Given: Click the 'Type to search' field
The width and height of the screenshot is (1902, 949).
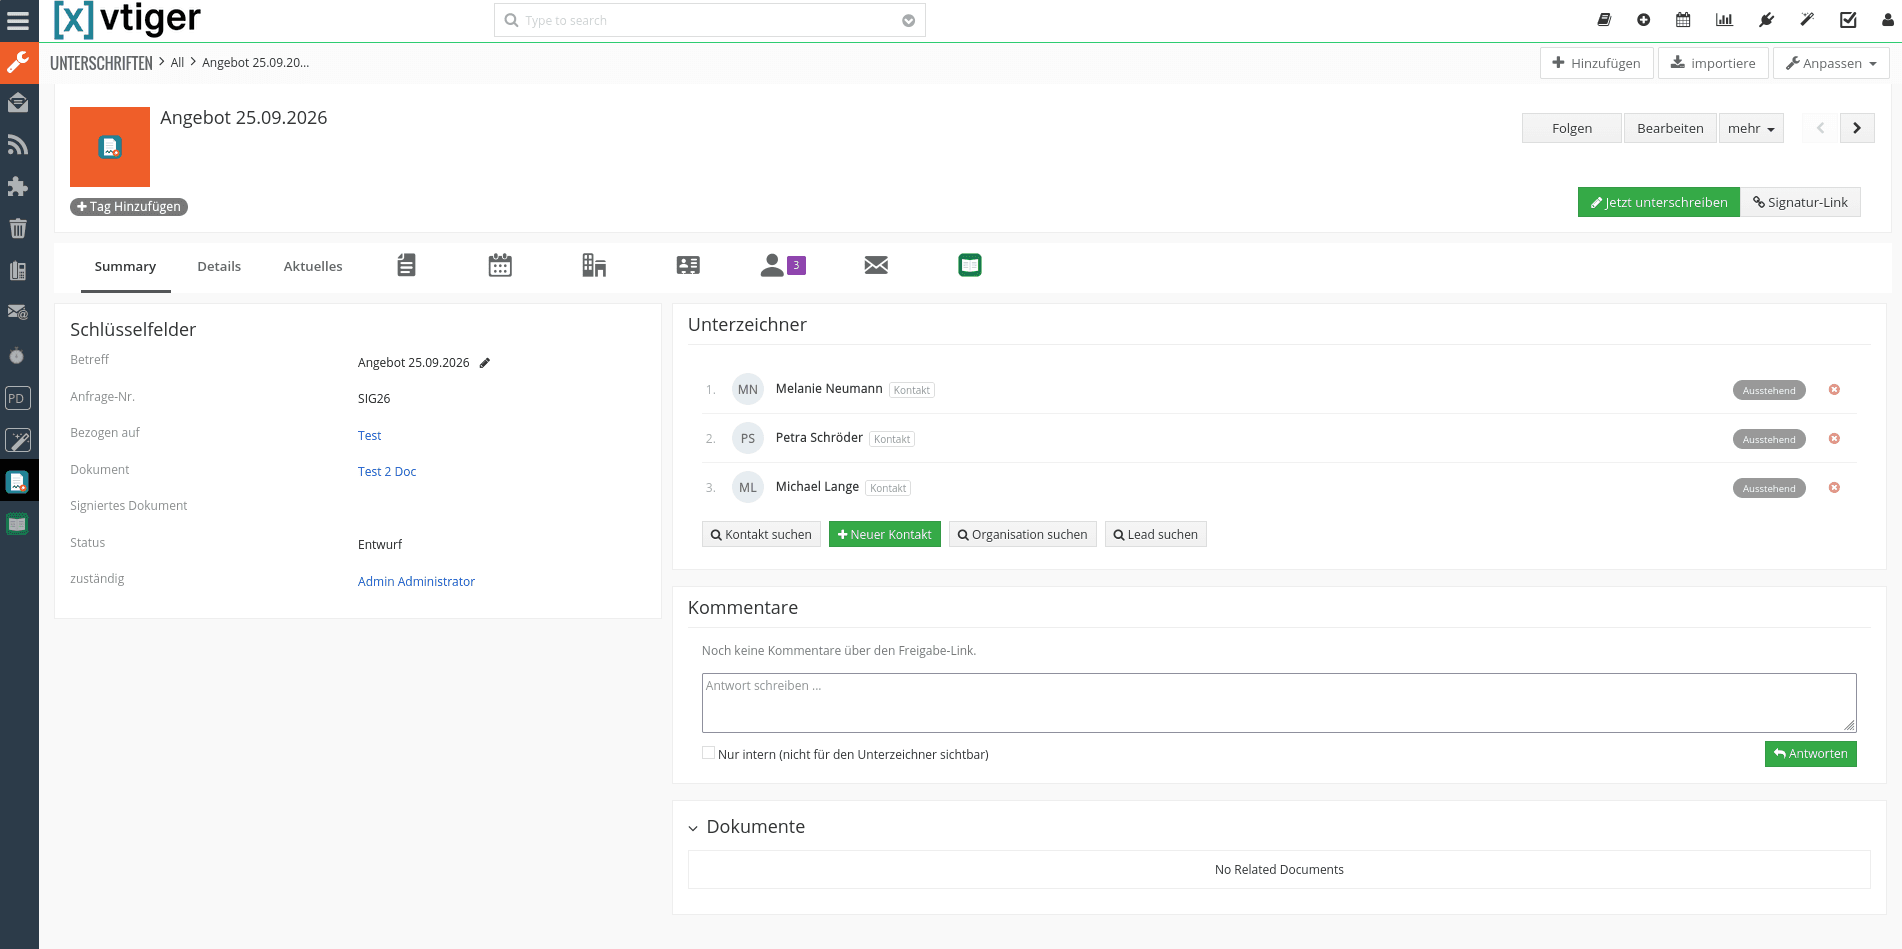Looking at the screenshot, I should coord(710,21).
